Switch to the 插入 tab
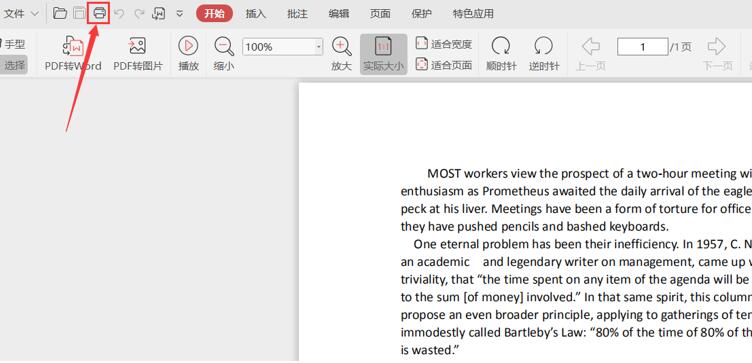 point(256,14)
